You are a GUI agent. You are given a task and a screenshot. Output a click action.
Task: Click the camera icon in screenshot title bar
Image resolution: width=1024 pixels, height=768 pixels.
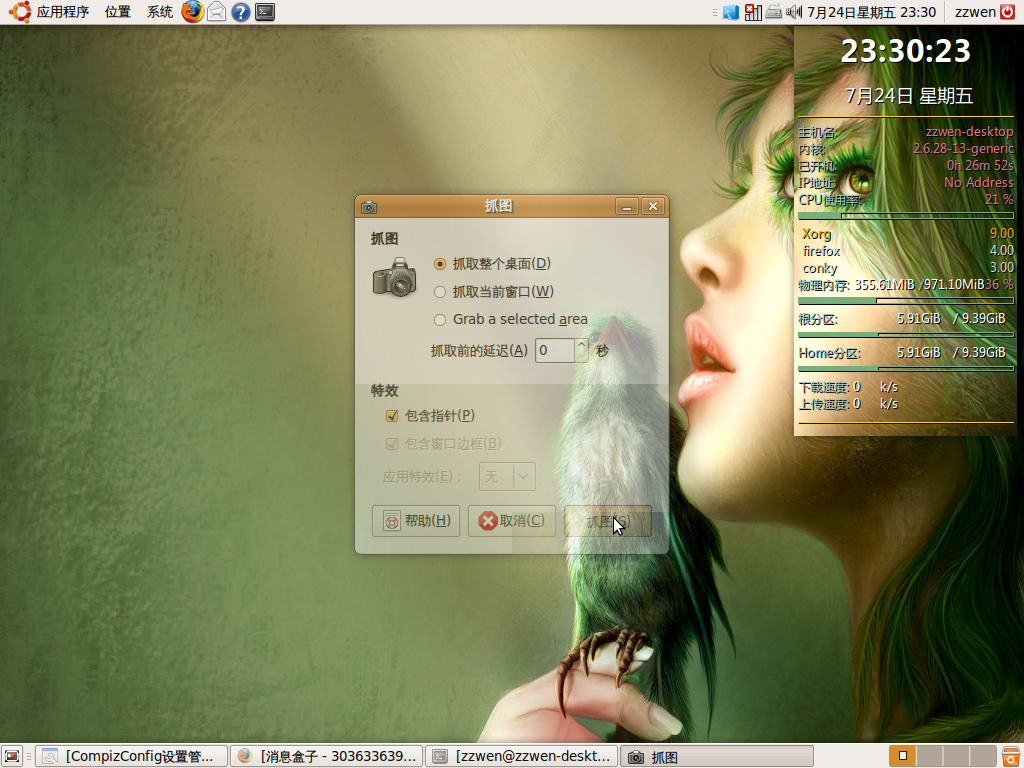(x=369, y=207)
